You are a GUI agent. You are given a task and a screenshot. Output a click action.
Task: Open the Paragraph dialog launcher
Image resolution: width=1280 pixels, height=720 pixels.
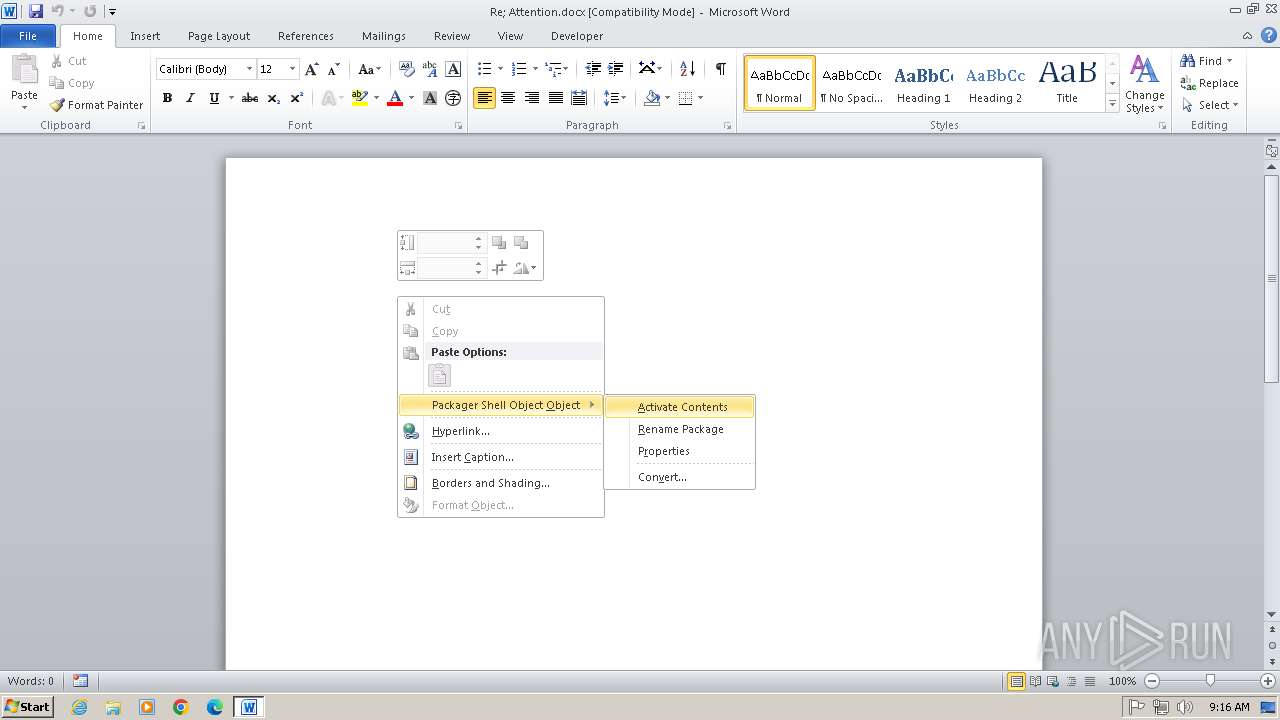[x=730, y=126]
